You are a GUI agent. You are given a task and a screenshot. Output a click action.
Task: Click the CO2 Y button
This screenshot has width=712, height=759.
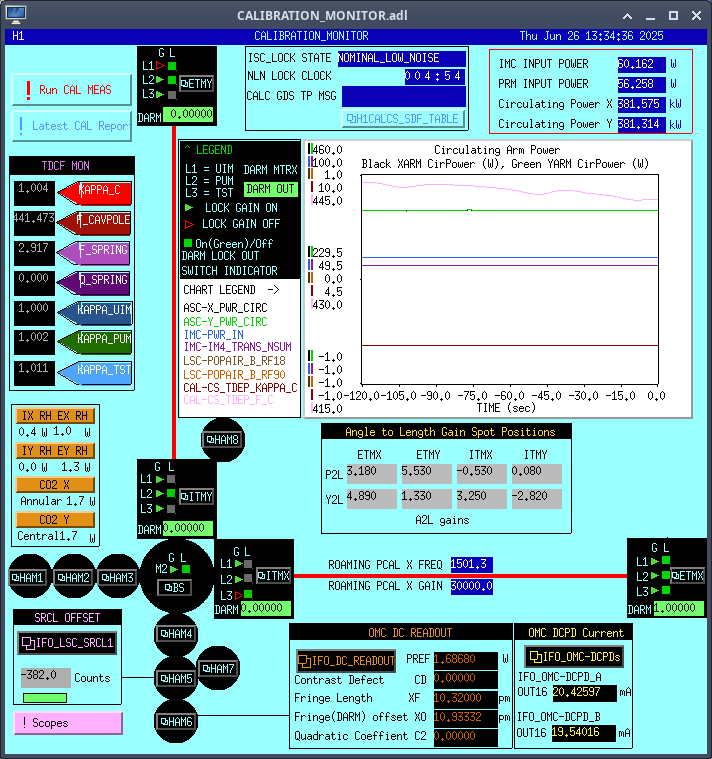(x=55, y=520)
